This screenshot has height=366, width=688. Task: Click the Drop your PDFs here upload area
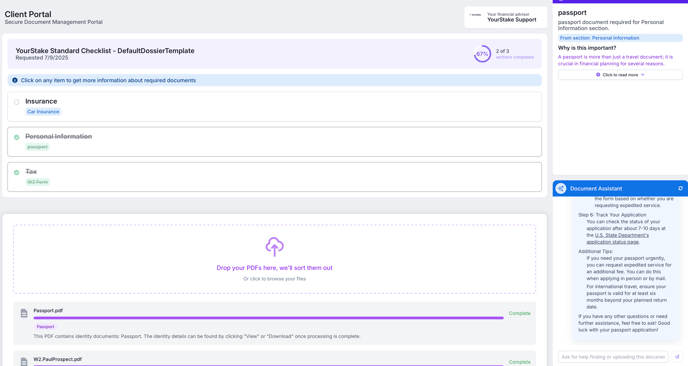coord(274,259)
